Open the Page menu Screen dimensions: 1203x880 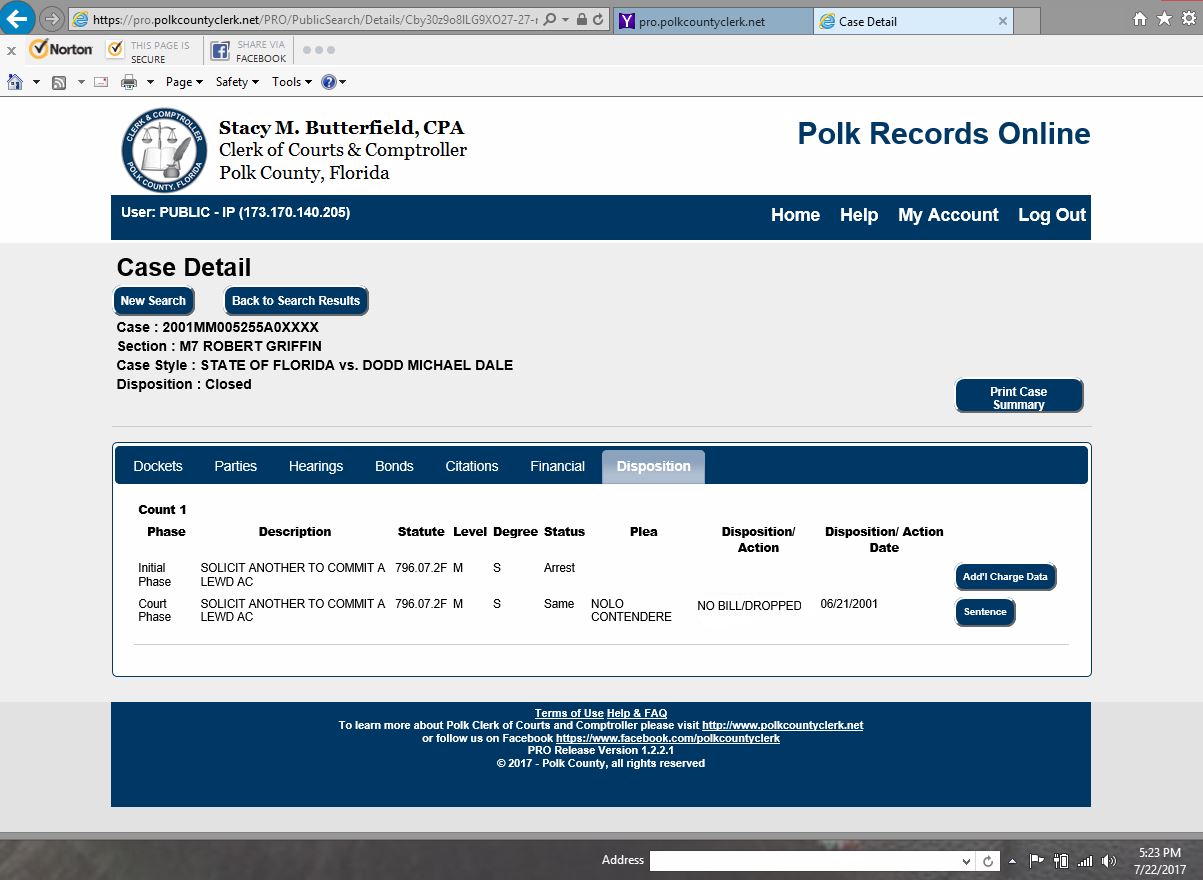point(184,82)
